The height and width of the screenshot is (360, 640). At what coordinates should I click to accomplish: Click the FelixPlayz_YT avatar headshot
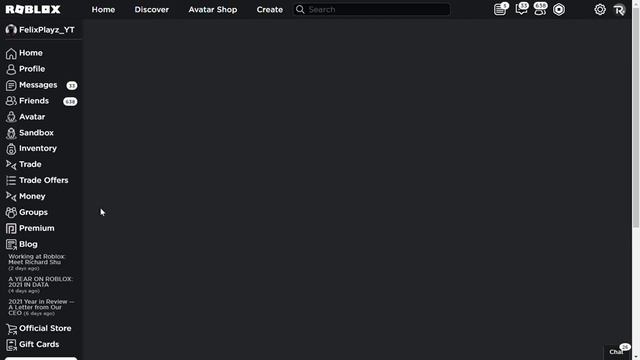[x=11, y=30]
